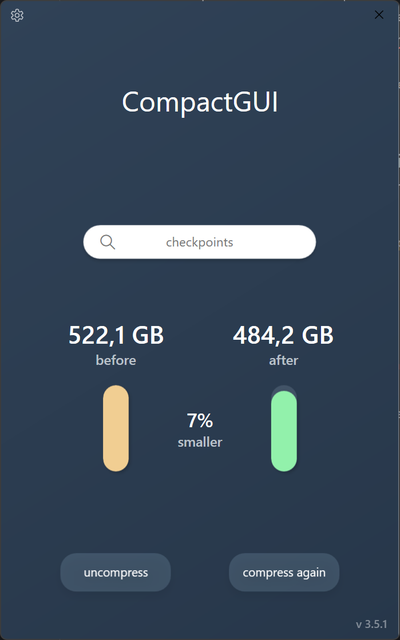Select the checkpoints folder search field
Viewport: 400px width, 640px height.
tap(200, 242)
